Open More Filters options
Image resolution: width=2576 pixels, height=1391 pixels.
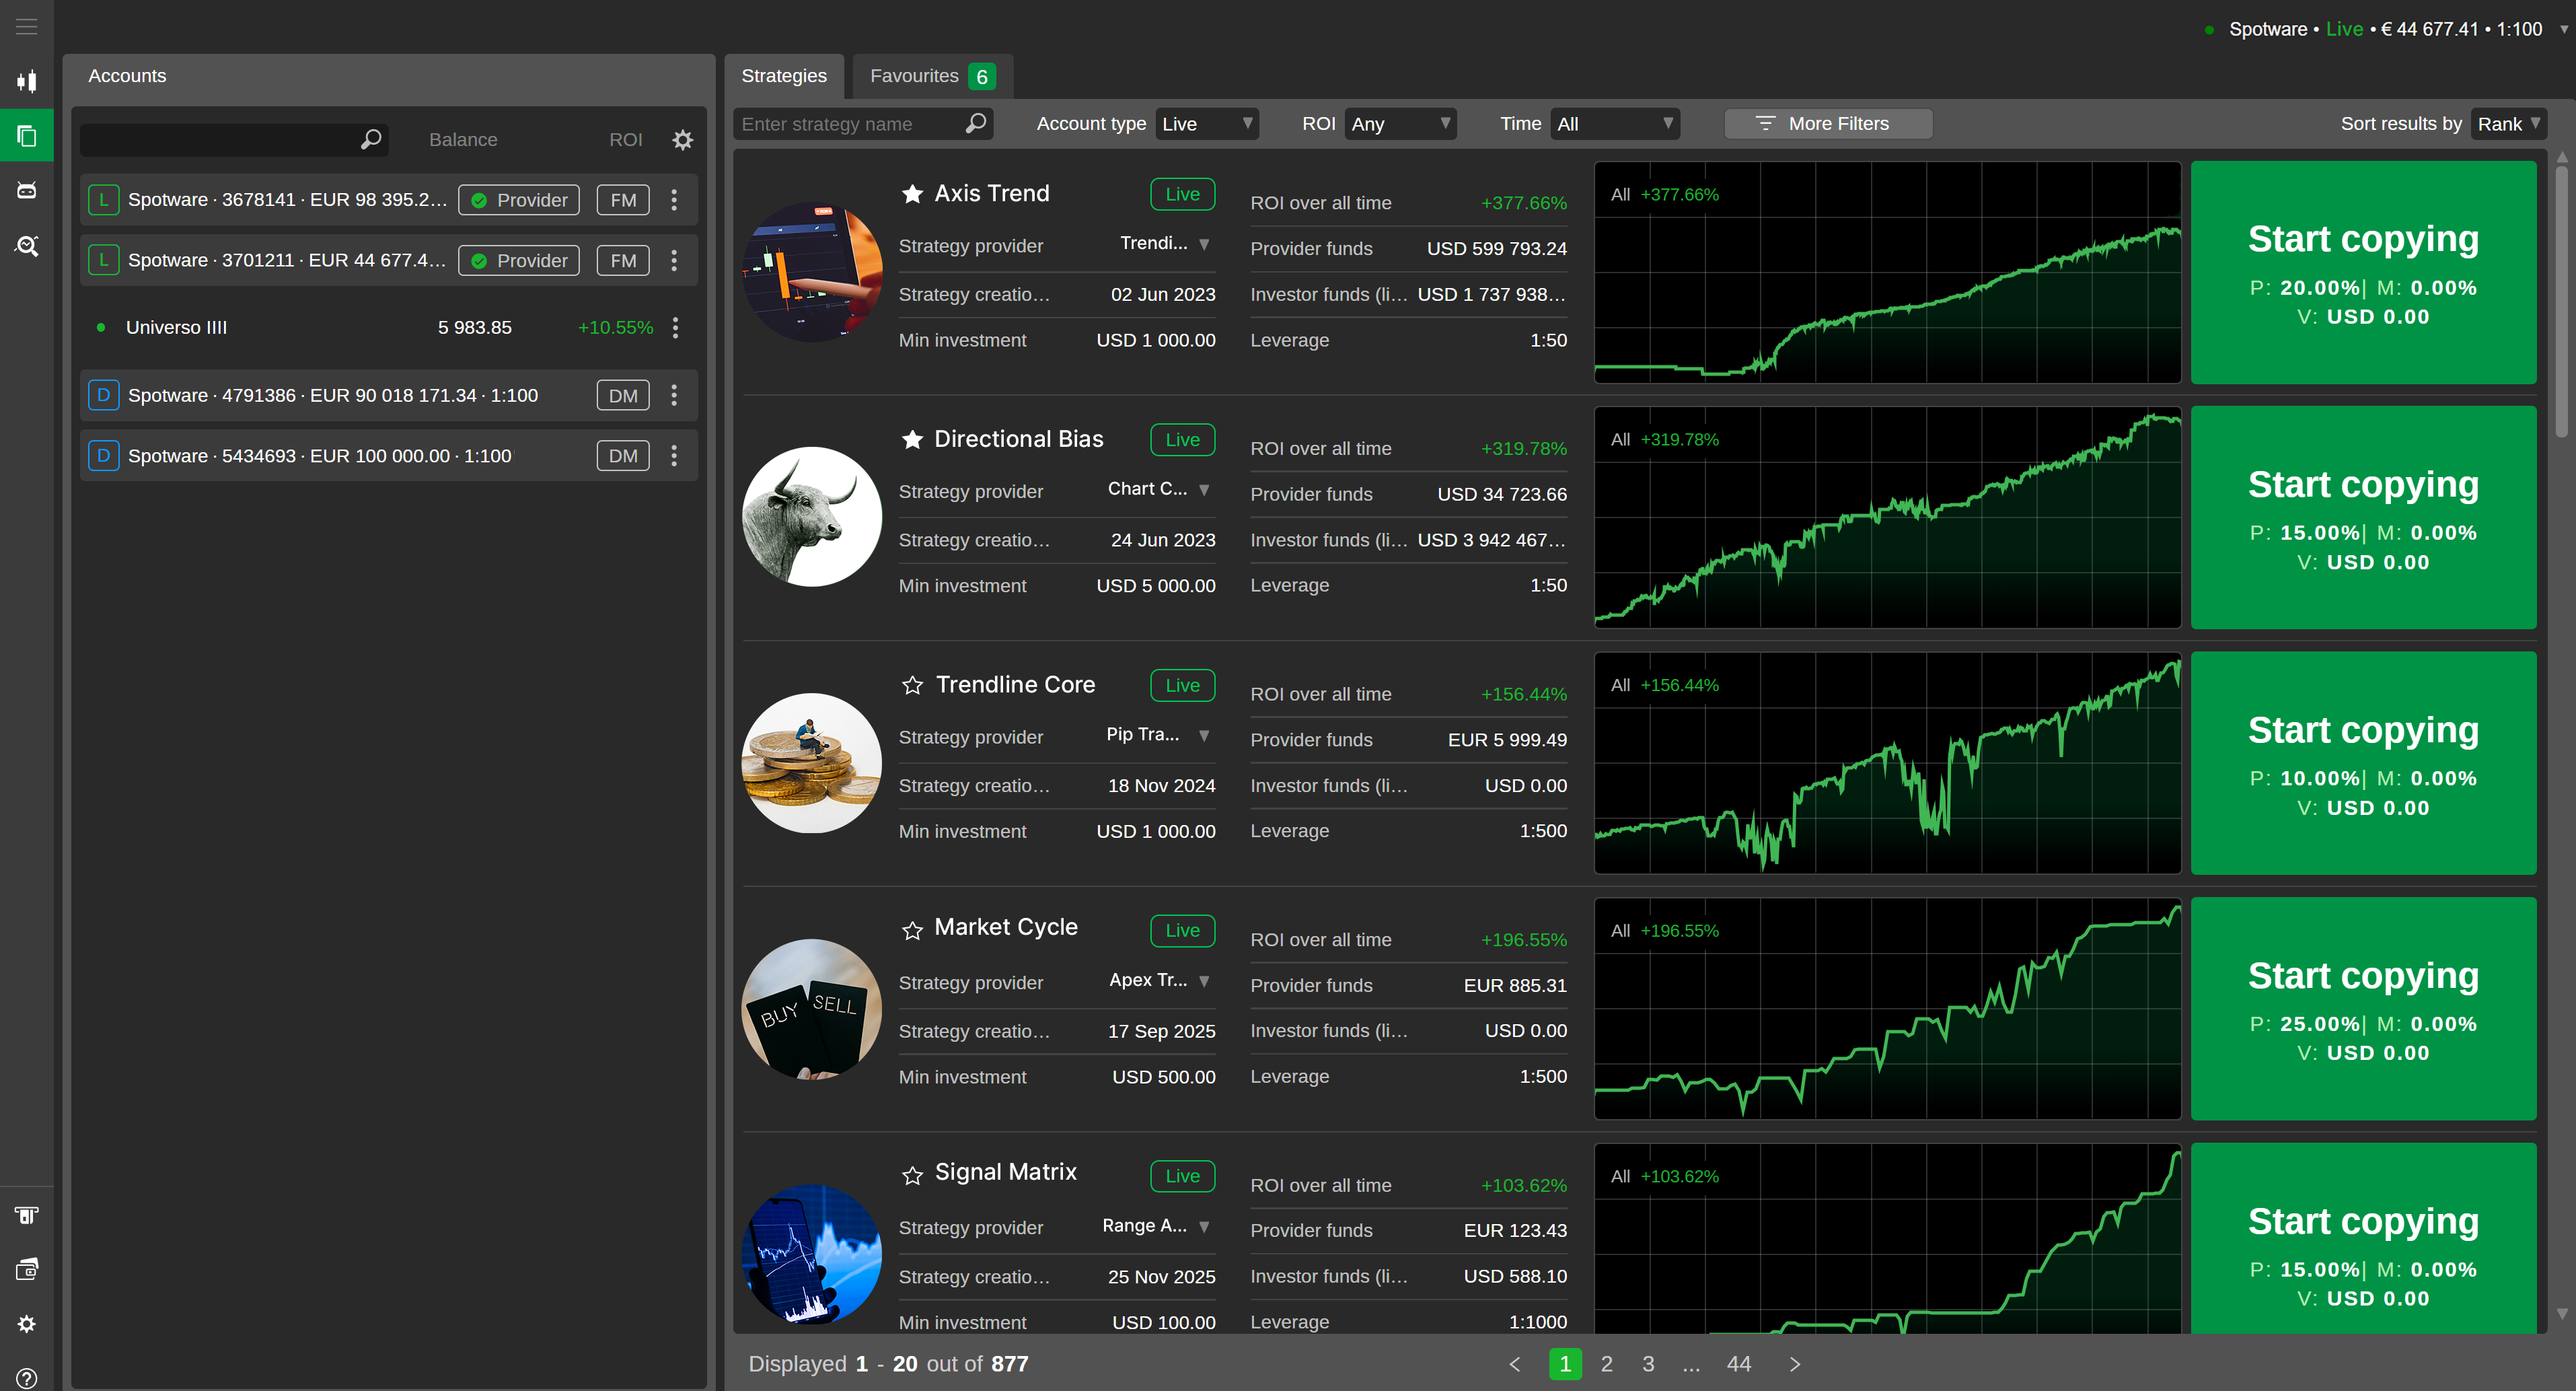tap(1828, 124)
